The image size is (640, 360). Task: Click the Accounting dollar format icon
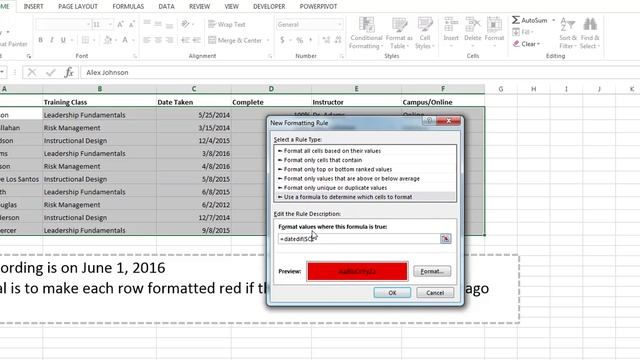click(x=282, y=40)
